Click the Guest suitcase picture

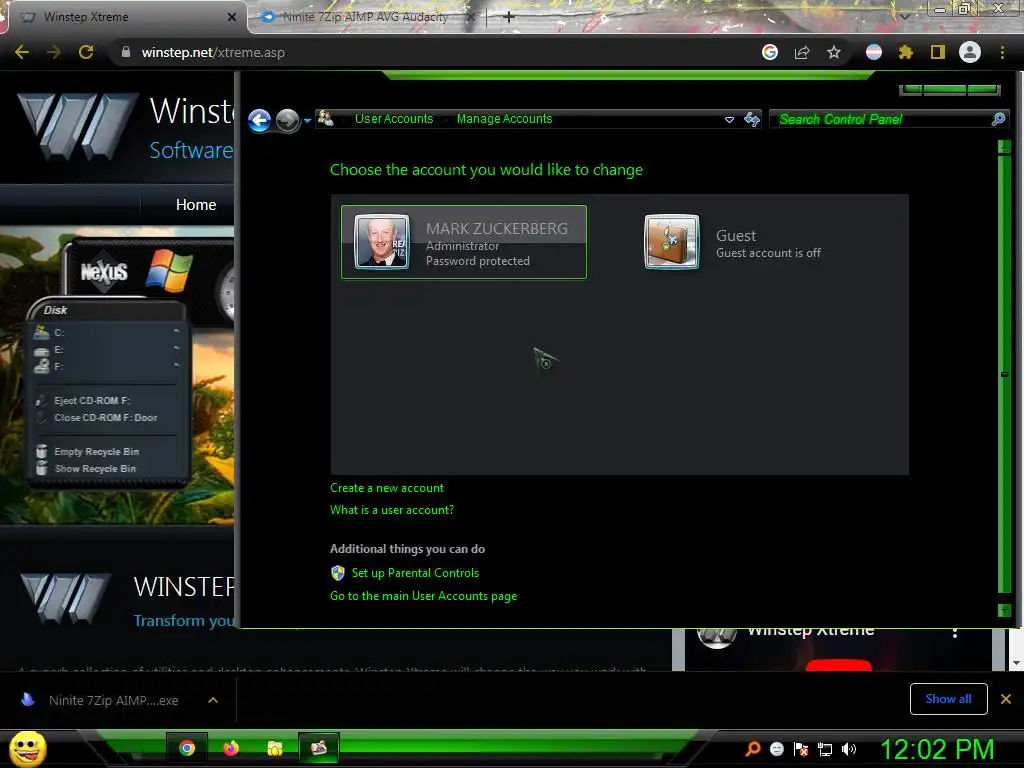click(672, 242)
